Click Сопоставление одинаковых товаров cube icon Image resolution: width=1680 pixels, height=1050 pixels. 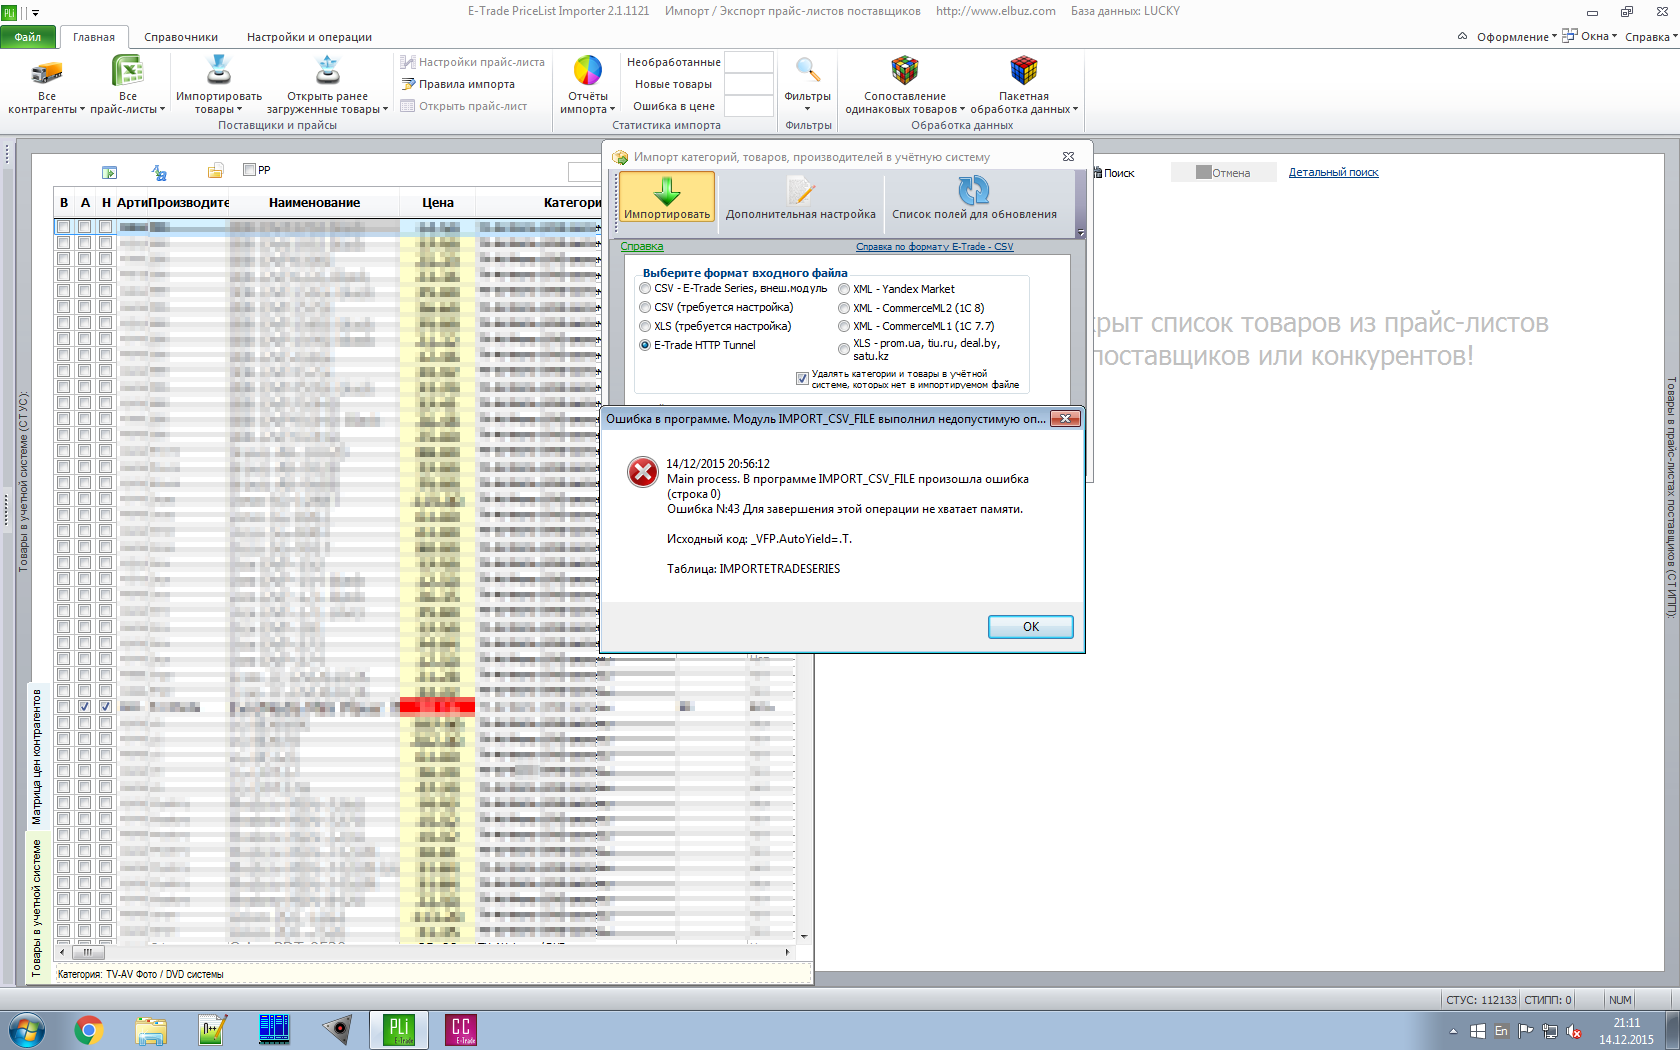tap(905, 70)
